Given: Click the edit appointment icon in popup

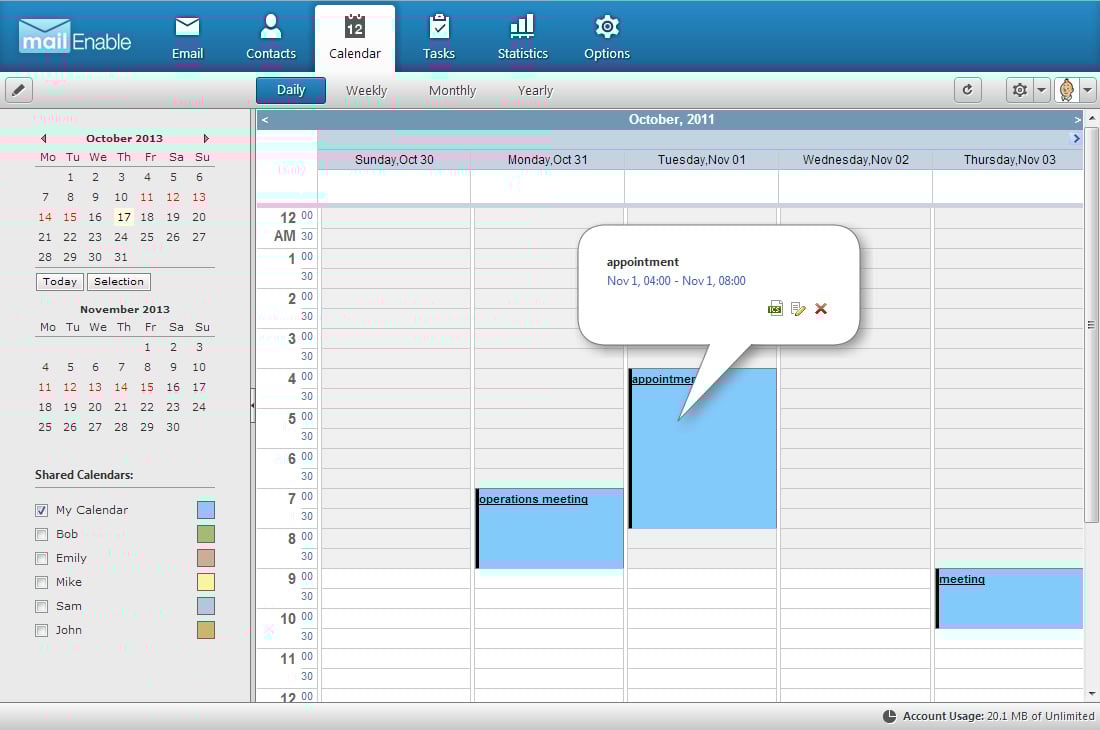Looking at the screenshot, I should coord(798,309).
